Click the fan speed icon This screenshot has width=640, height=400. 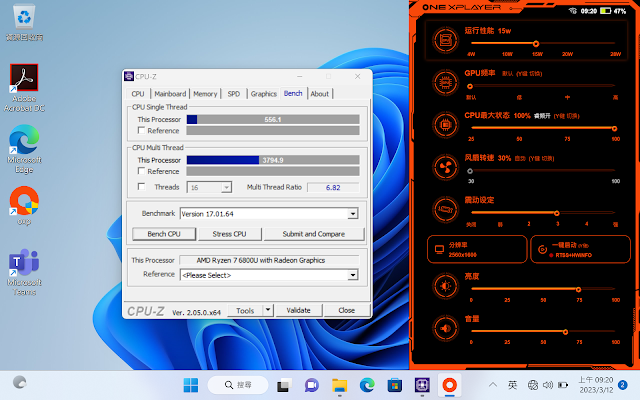[445, 167]
